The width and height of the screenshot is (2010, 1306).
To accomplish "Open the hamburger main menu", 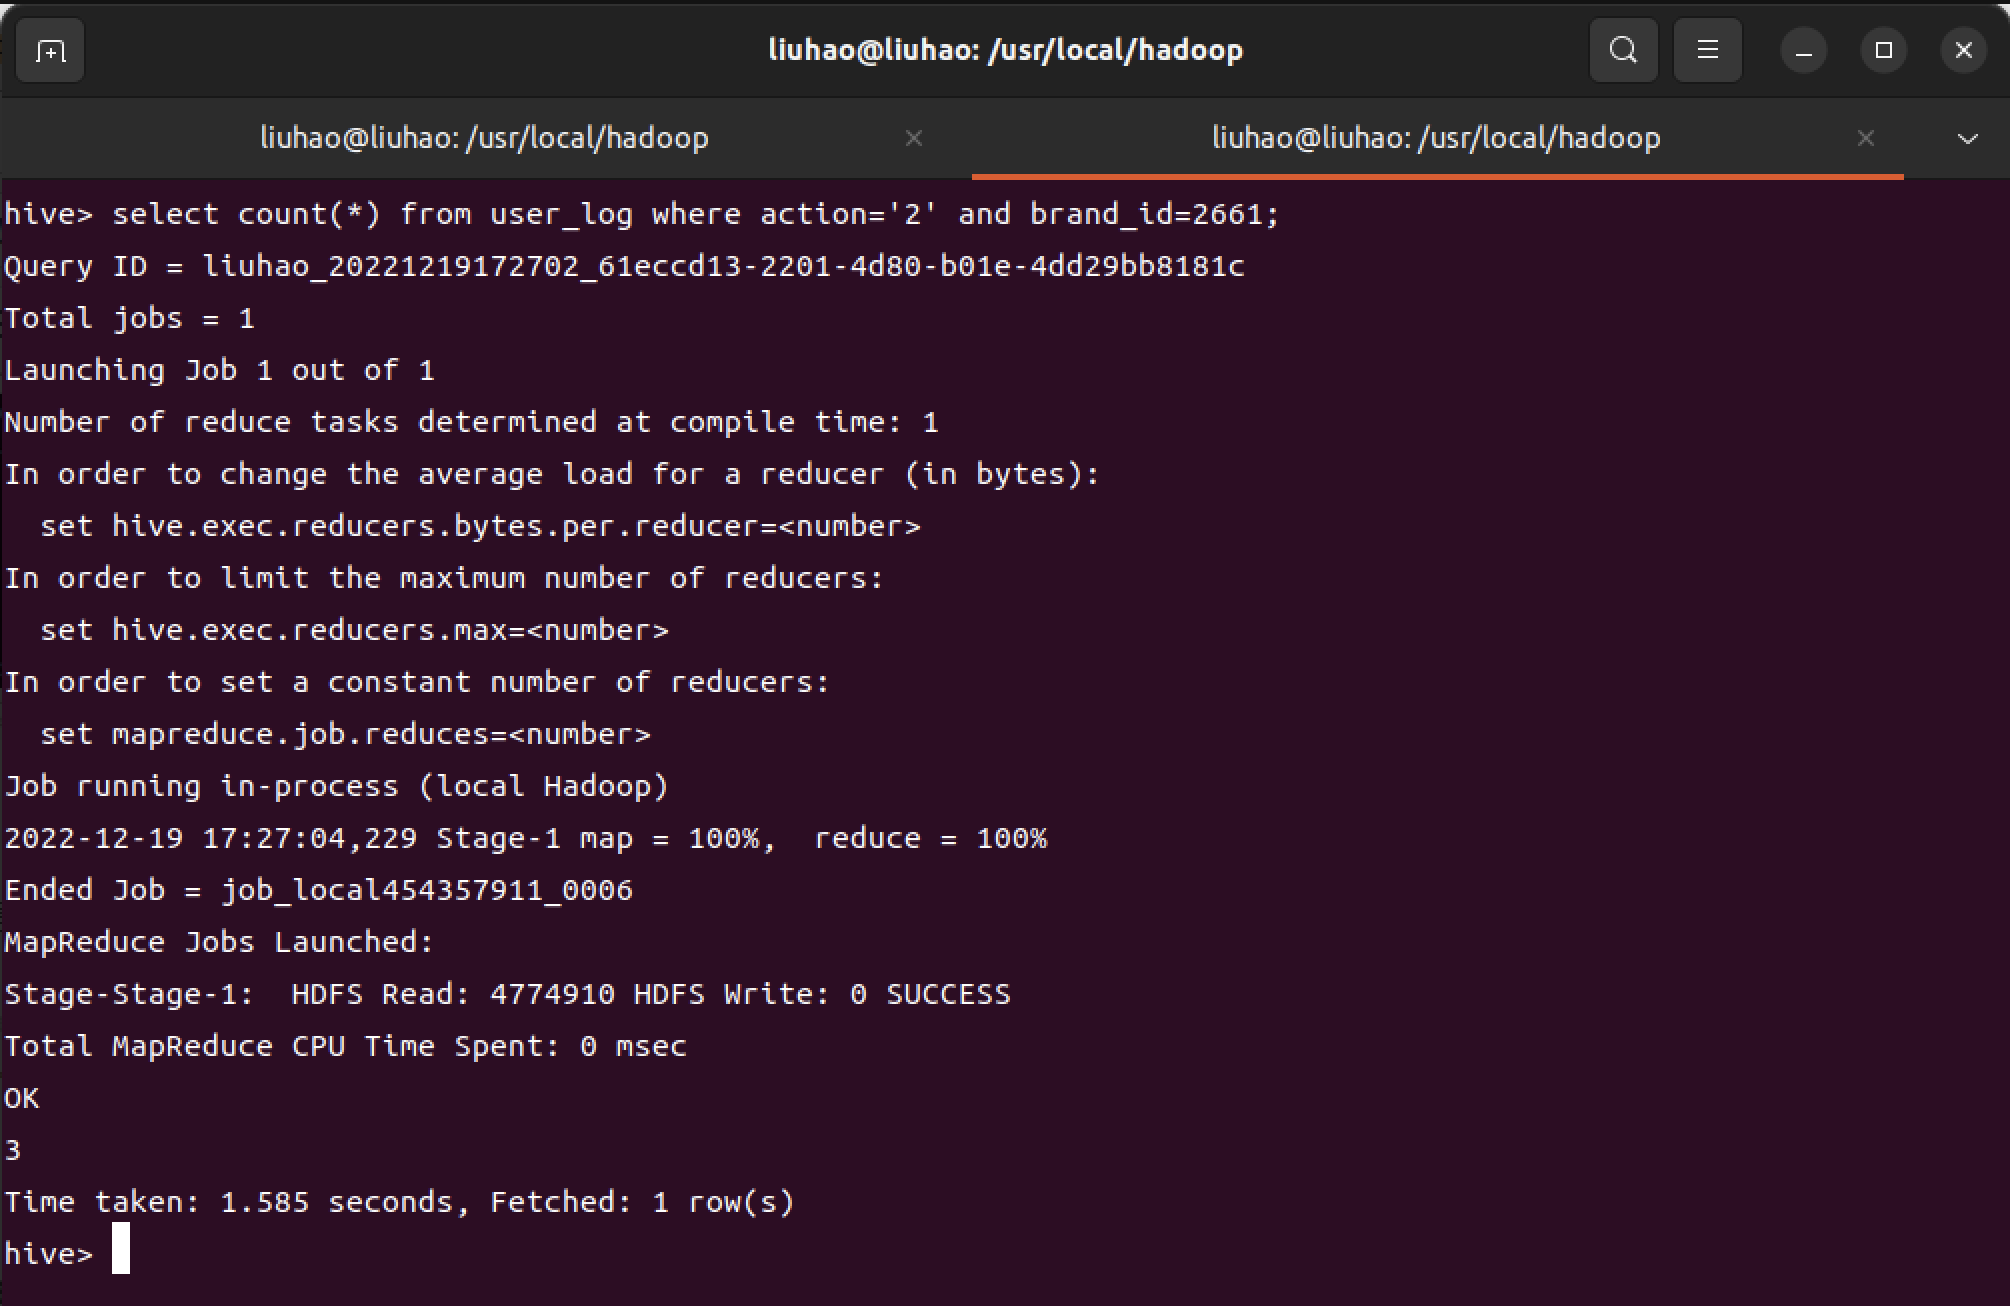I will [x=1708, y=50].
